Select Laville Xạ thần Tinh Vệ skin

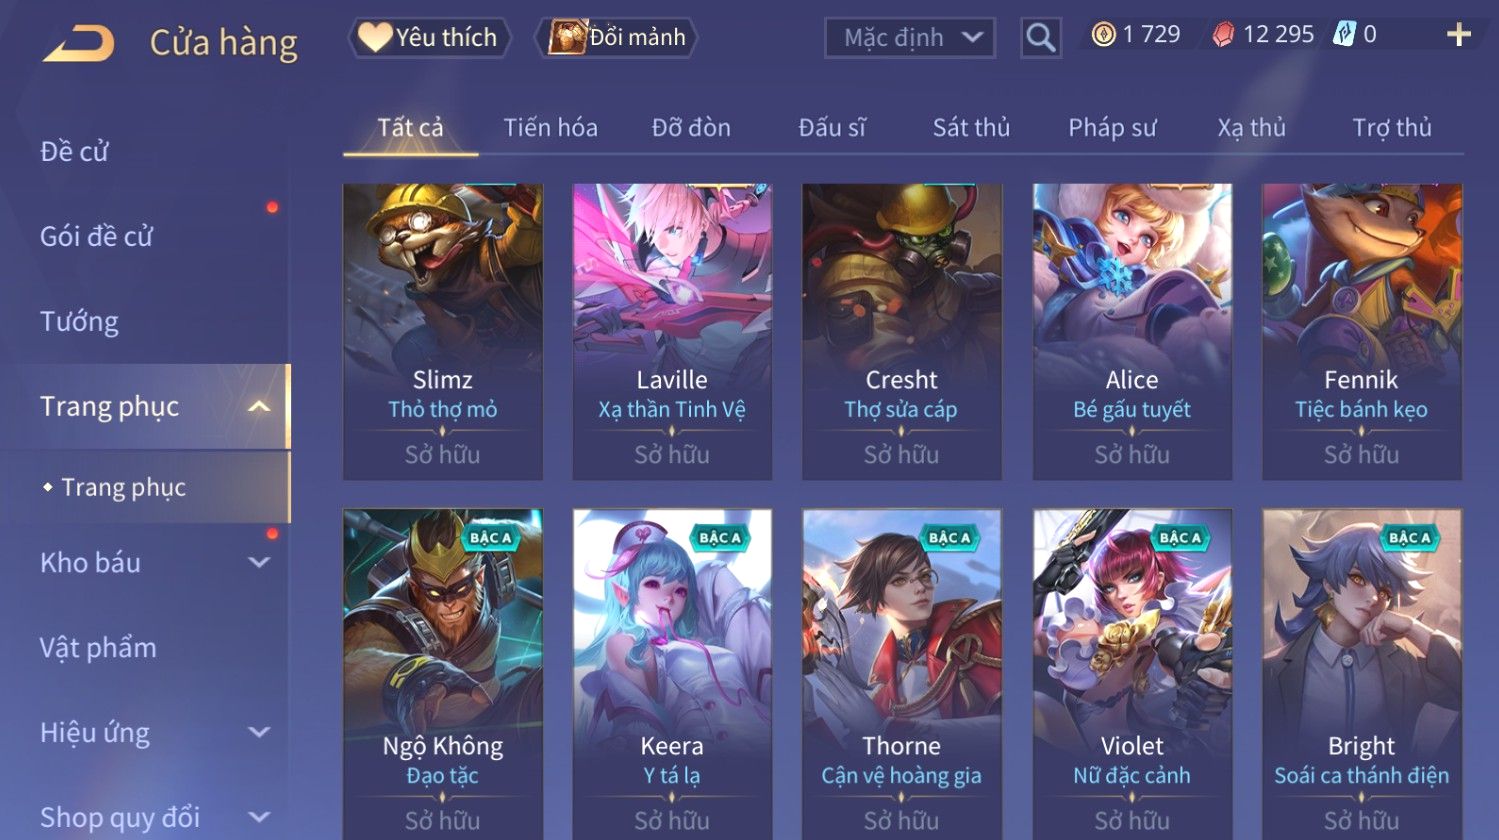(x=672, y=332)
